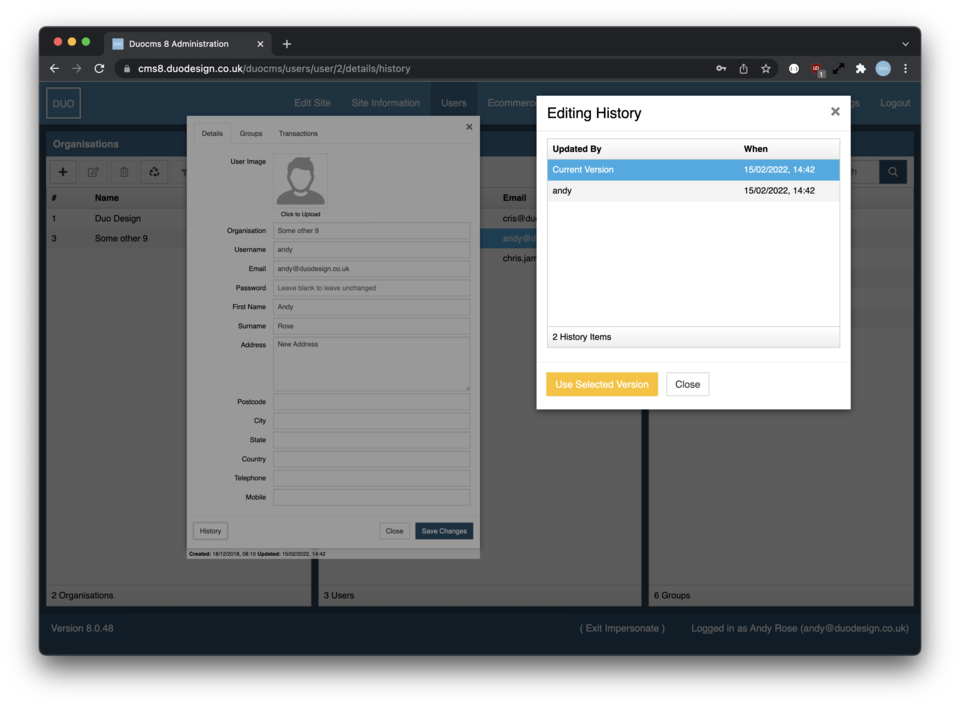Open the browser extensions puzzle icon
This screenshot has width=960, height=707.
pos(860,69)
